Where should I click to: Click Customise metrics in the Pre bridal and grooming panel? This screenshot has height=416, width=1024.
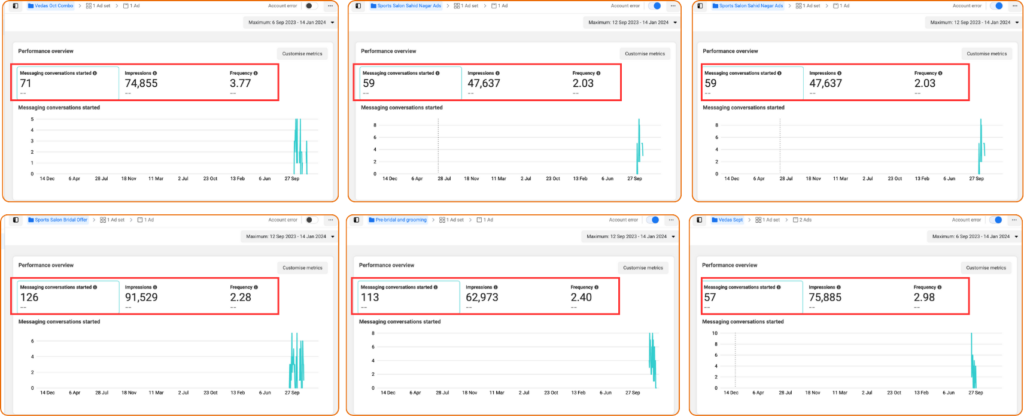[x=643, y=267]
